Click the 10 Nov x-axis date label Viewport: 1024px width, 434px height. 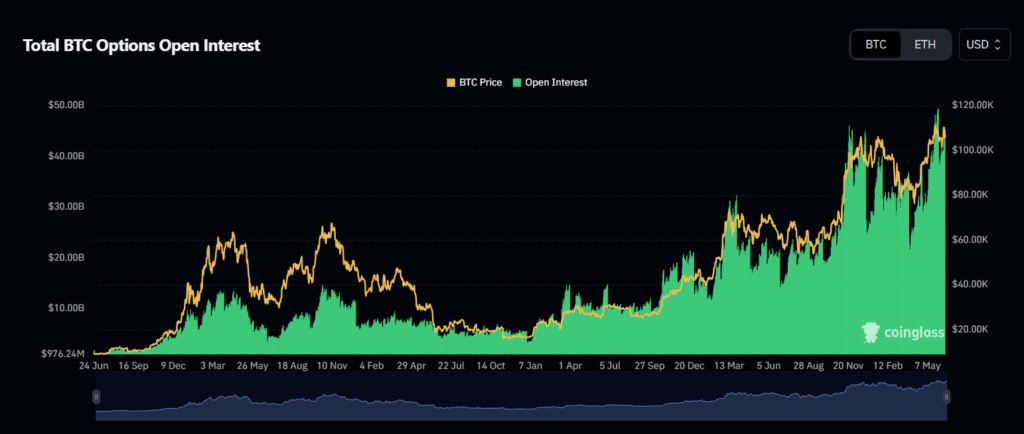(331, 366)
